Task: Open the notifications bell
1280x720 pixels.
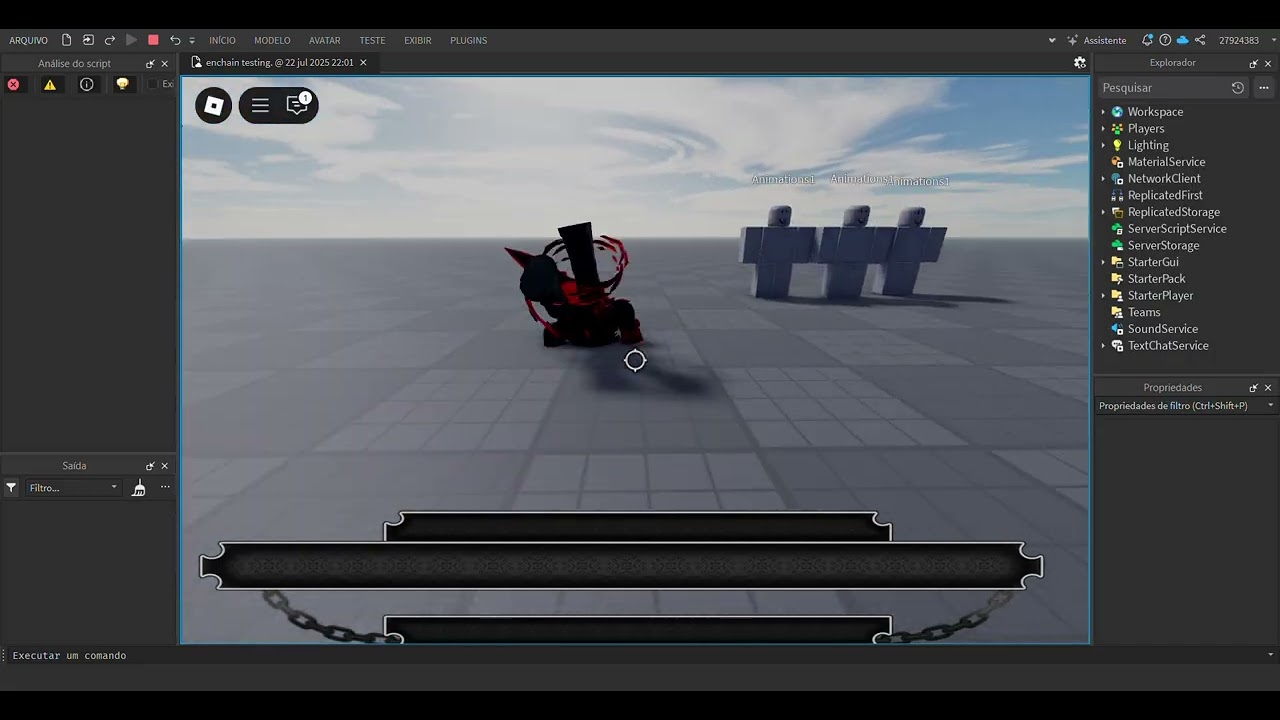Action: tap(1148, 40)
